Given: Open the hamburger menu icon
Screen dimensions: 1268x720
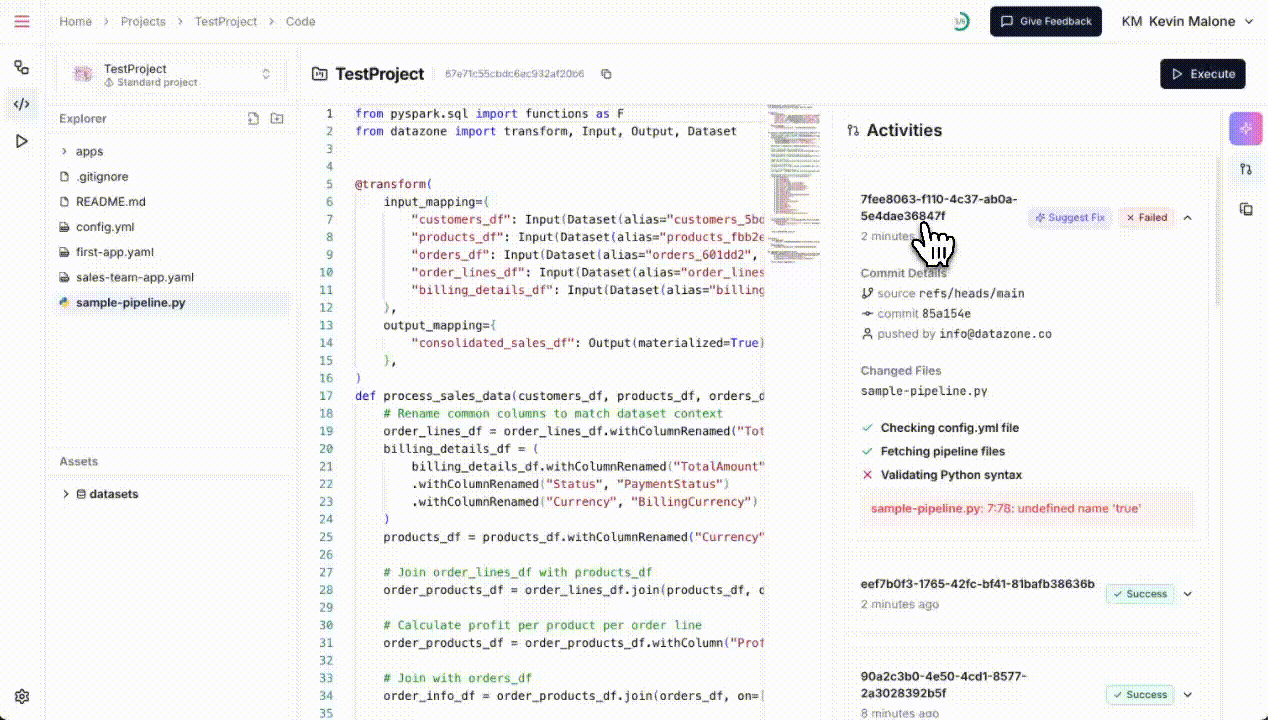Looking at the screenshot, I should click(x=22, y=21).
